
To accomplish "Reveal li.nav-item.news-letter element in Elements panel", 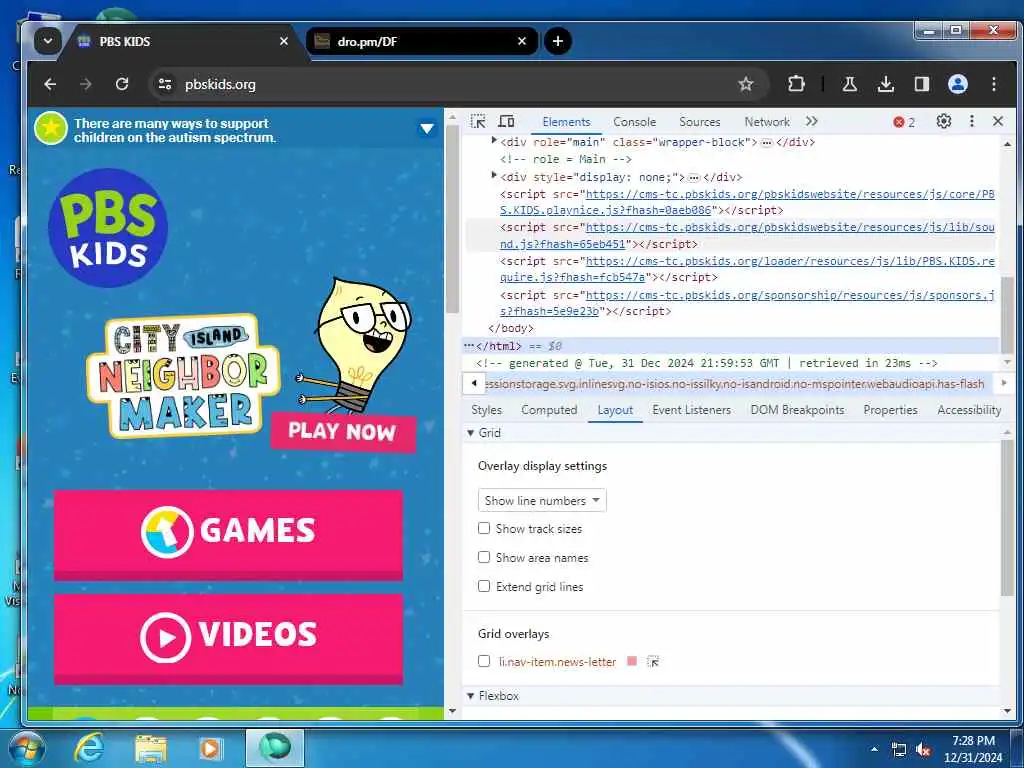I will [x=653, y=662].
